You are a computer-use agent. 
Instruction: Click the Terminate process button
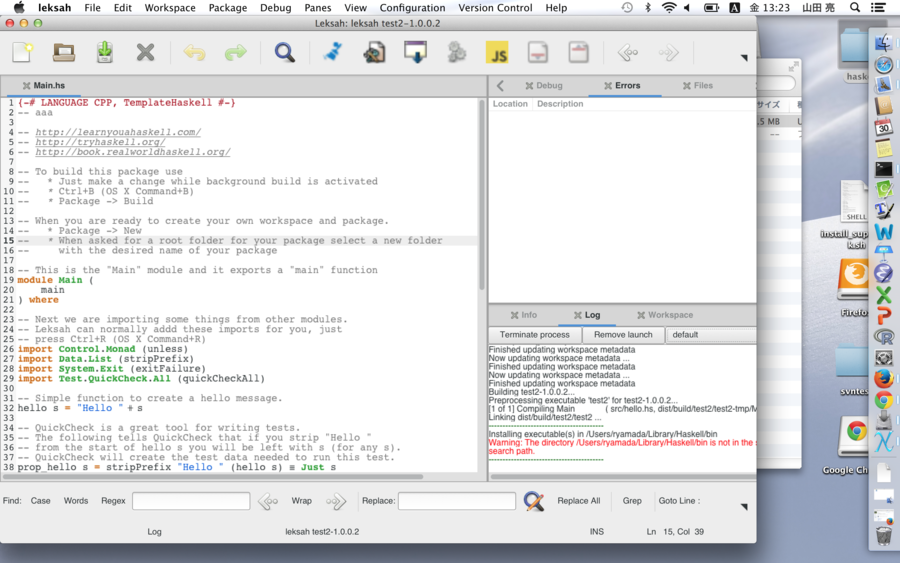[535, 335]
